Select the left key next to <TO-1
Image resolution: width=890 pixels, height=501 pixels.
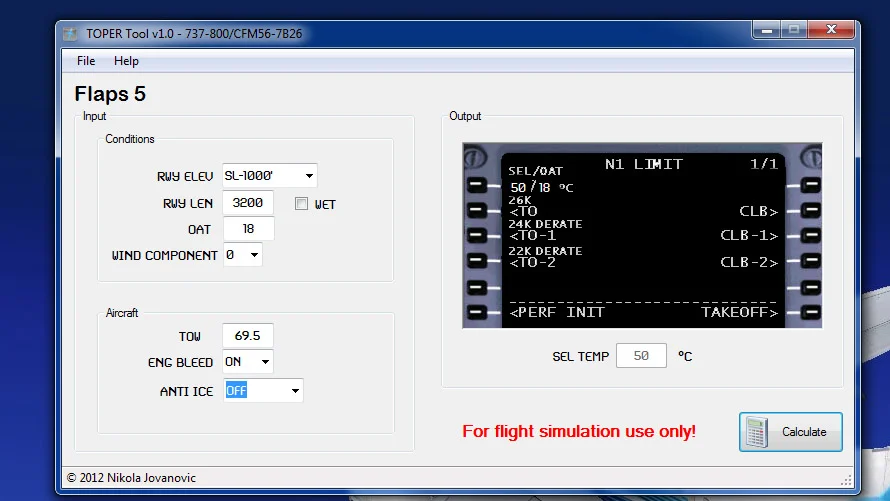coord(476,235)
